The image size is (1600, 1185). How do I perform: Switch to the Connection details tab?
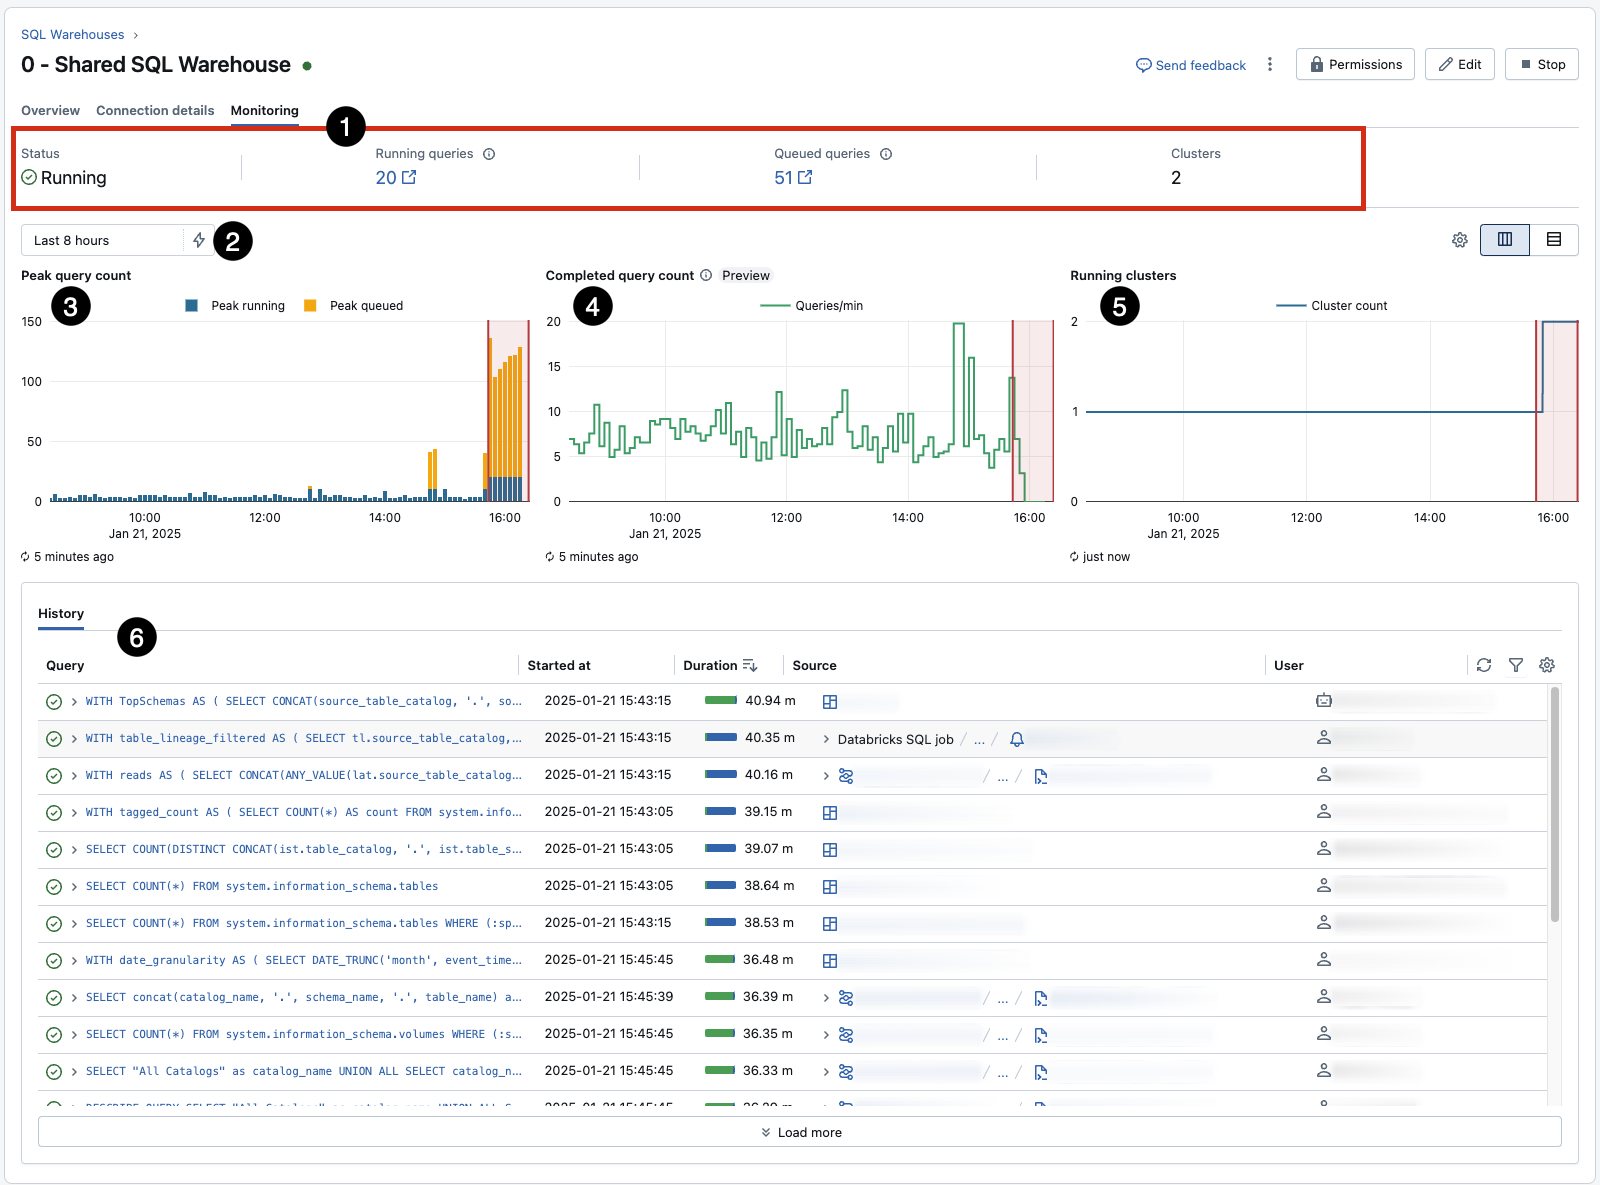click(x=155, y=111)
